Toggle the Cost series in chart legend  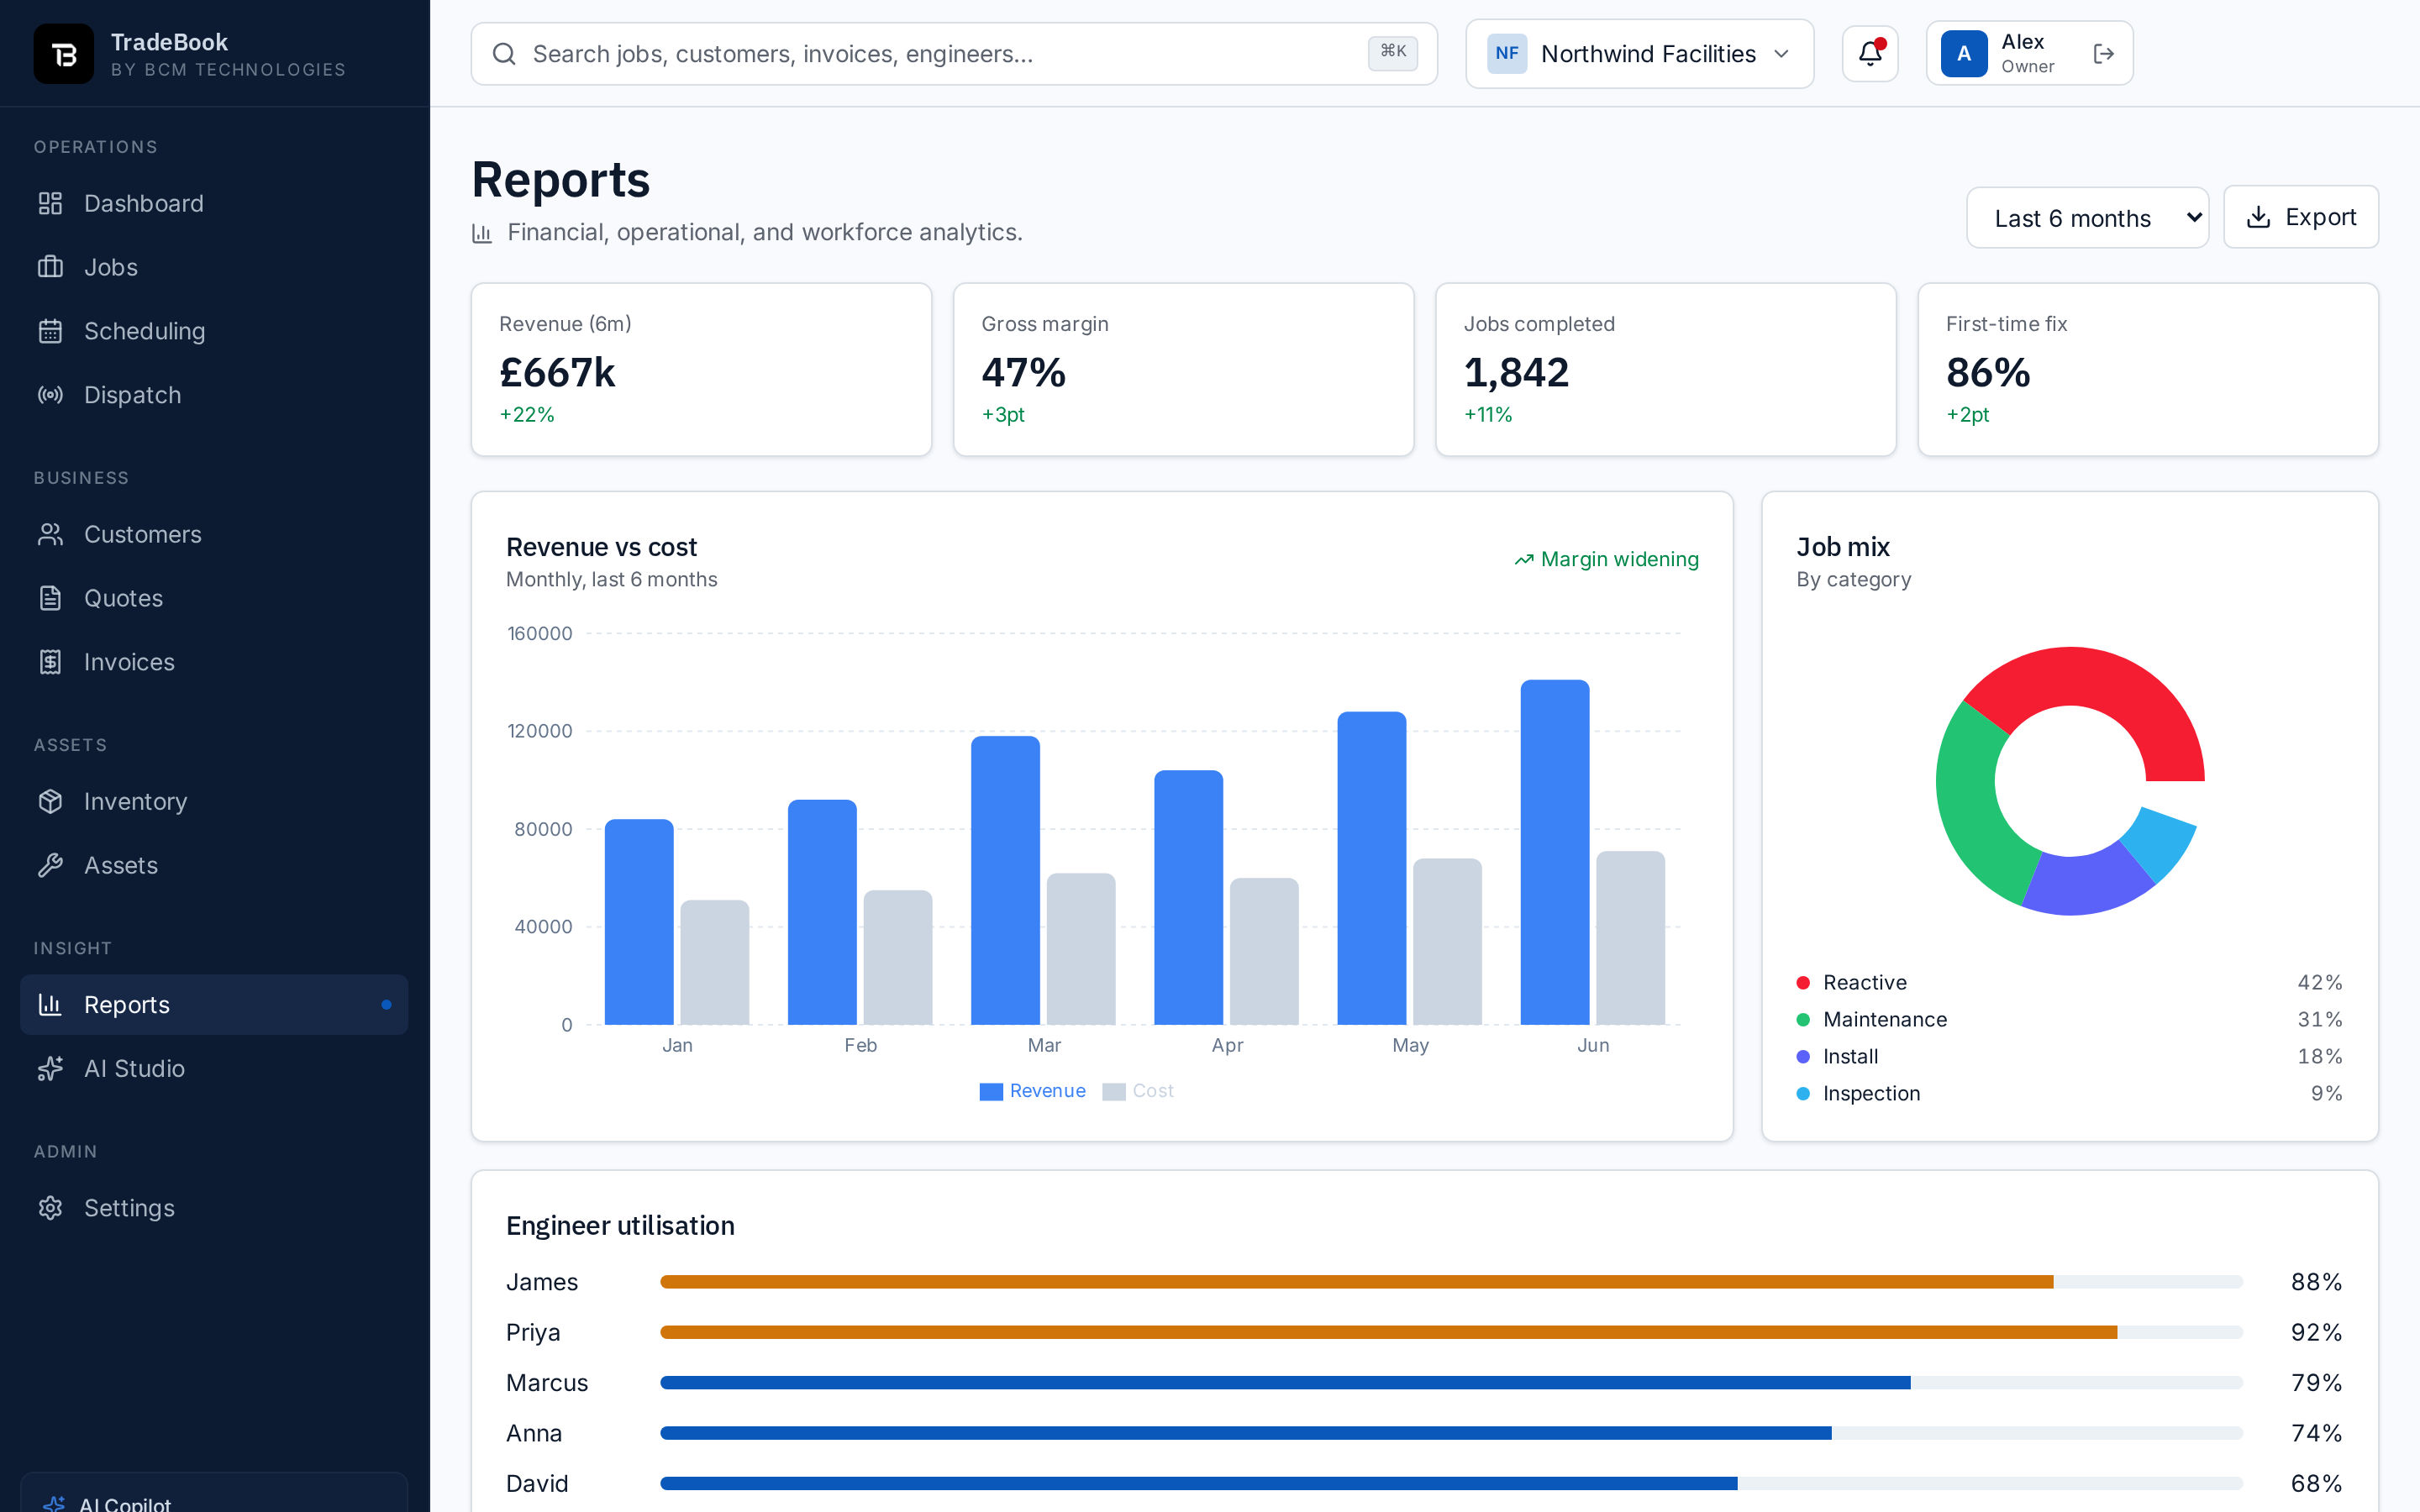coord(1138,1091)
